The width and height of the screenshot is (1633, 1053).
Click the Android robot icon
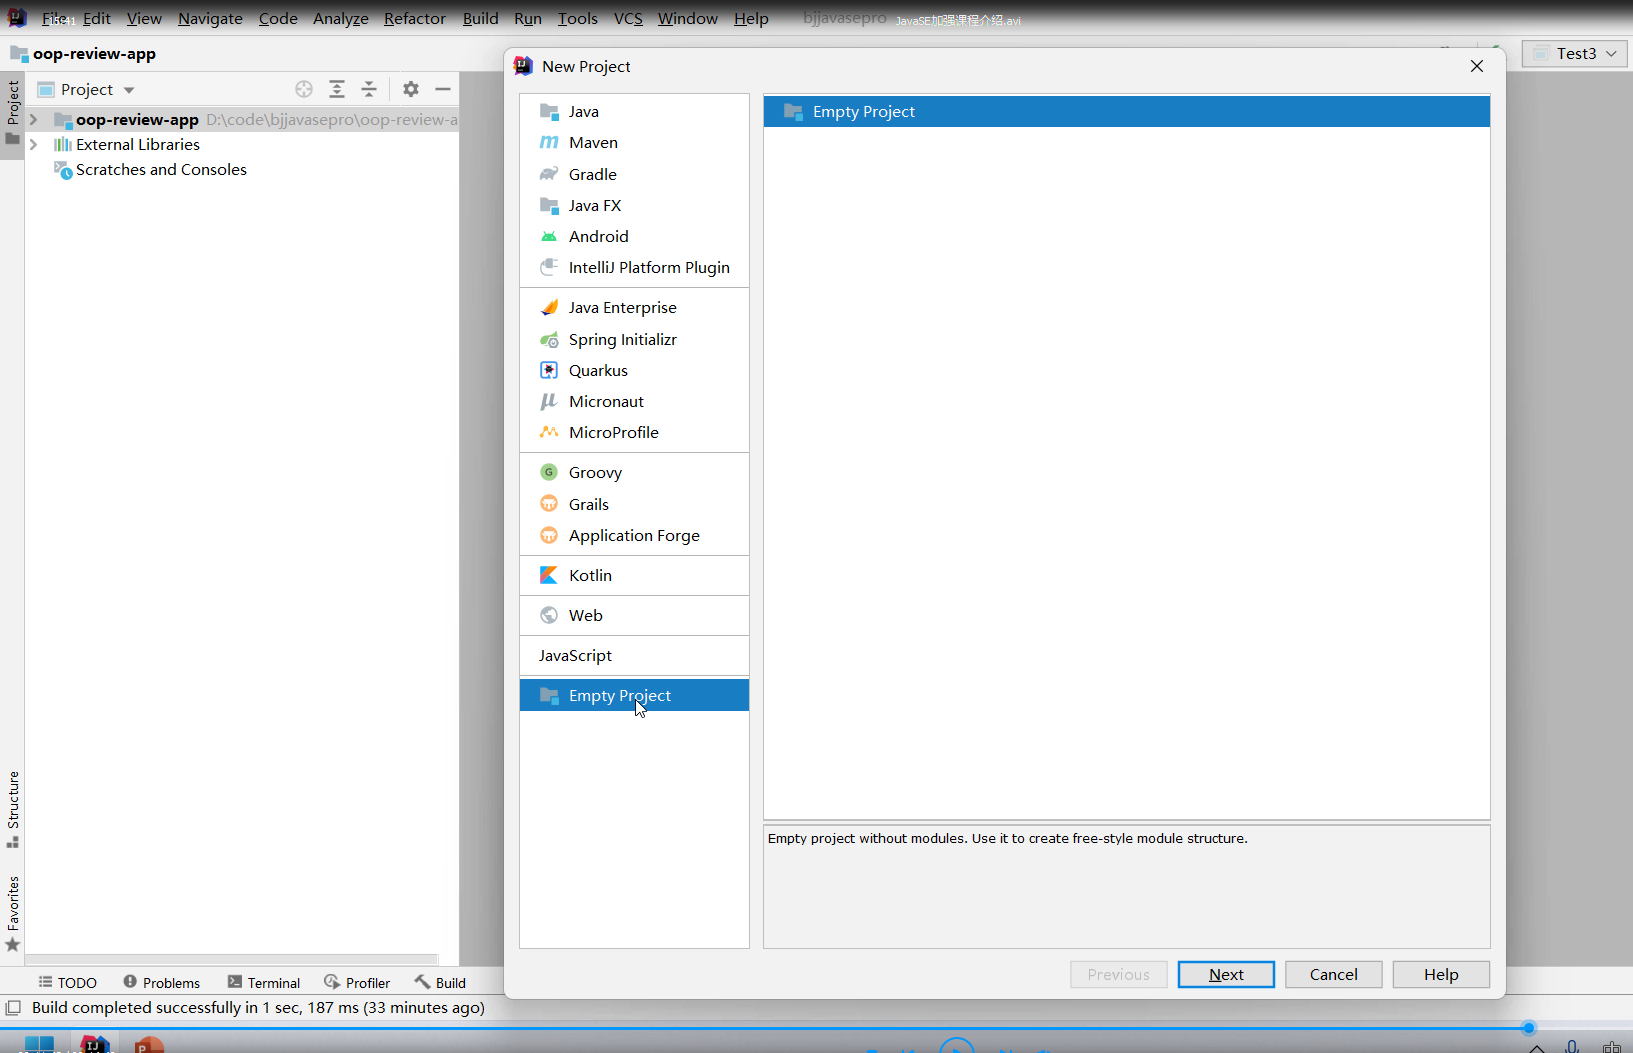[549, 236]
